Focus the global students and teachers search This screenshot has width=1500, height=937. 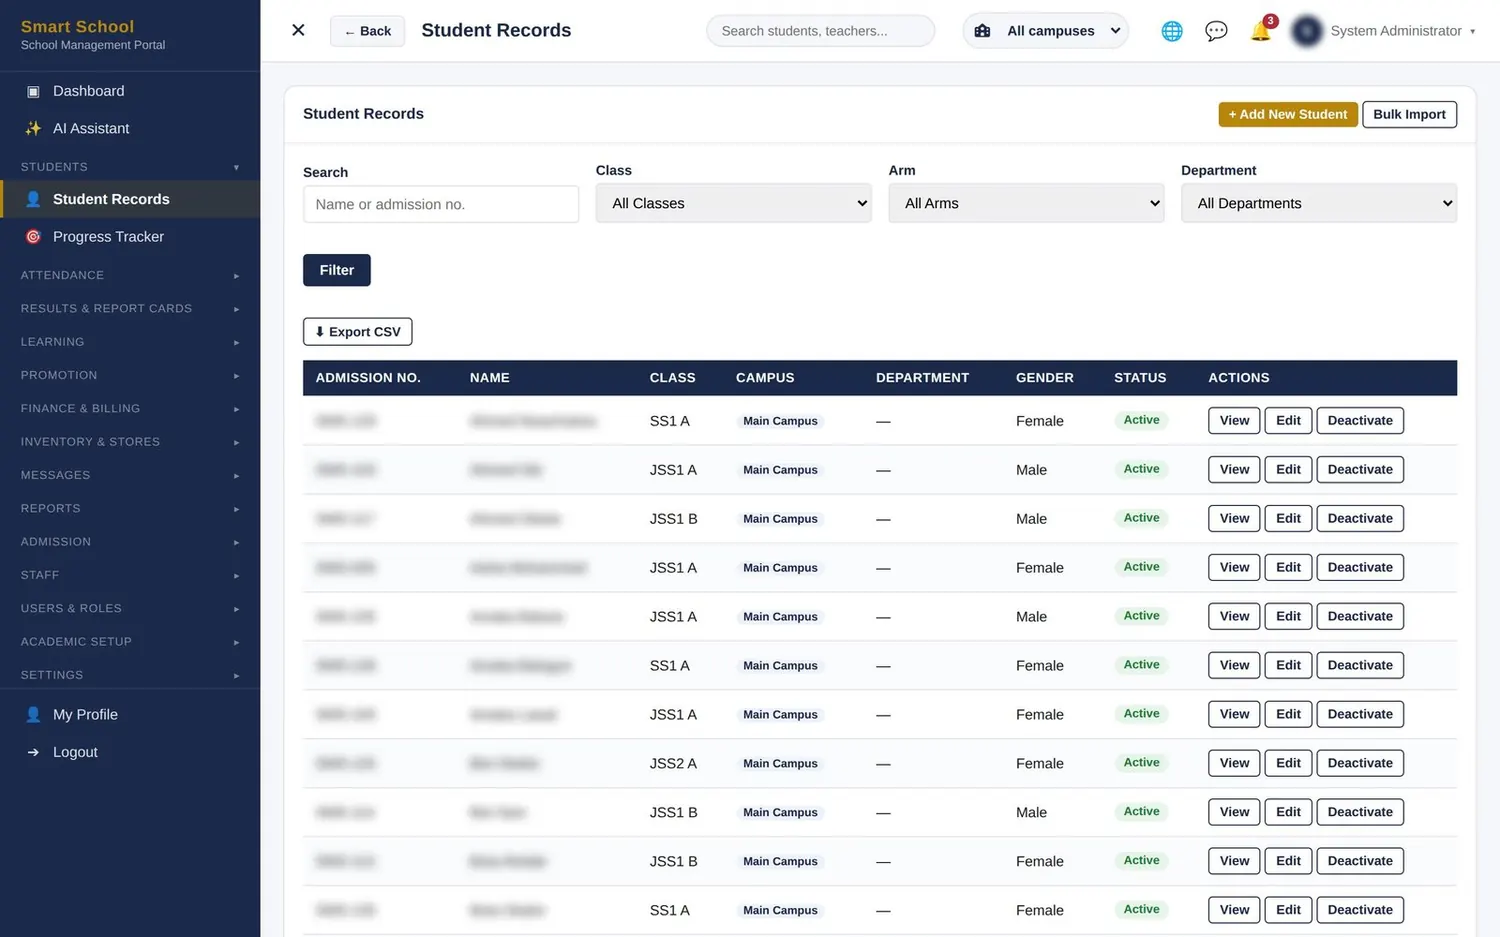(820, 31)
